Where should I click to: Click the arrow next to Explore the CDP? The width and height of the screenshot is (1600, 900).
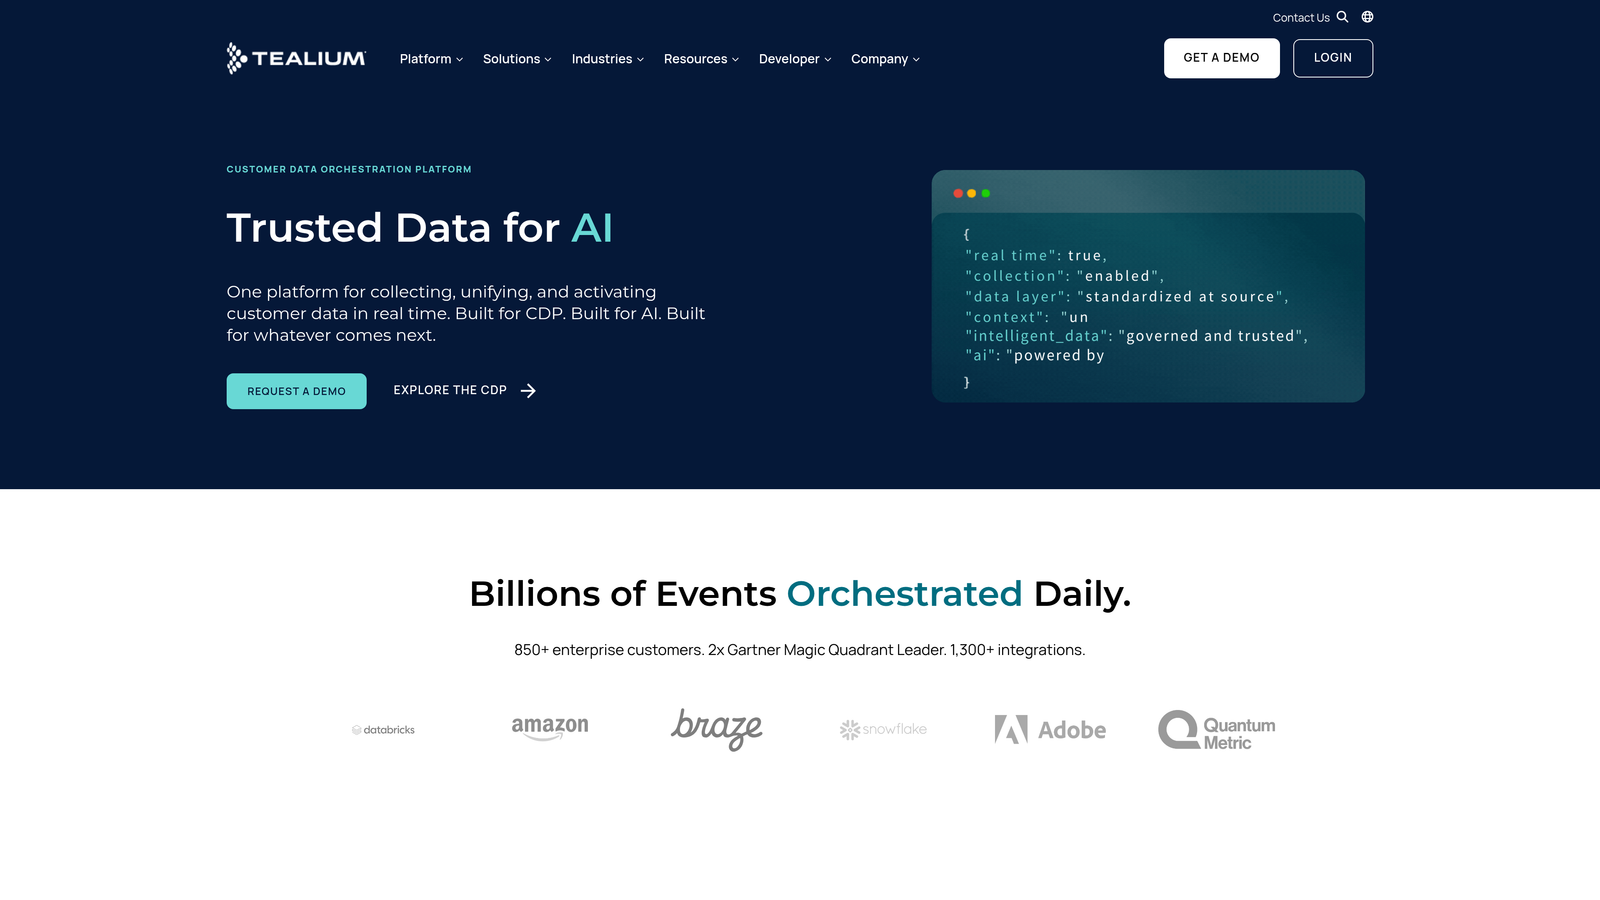click(528, 391)
